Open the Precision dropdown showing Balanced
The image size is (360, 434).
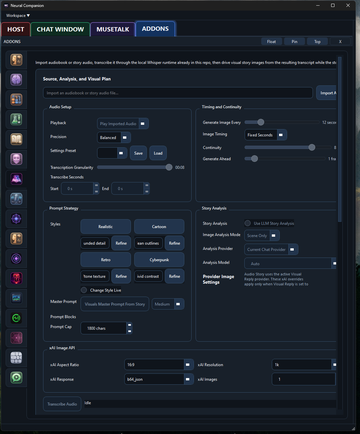coord(114,137)
